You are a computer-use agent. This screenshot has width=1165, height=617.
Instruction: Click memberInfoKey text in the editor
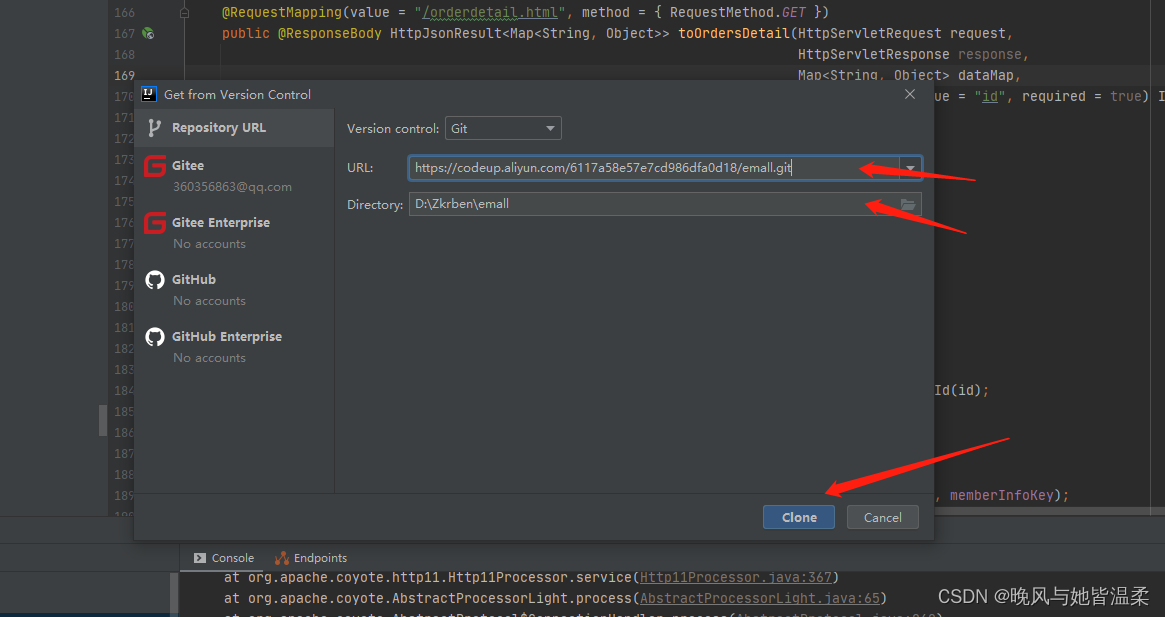(x=1001, y=495)
